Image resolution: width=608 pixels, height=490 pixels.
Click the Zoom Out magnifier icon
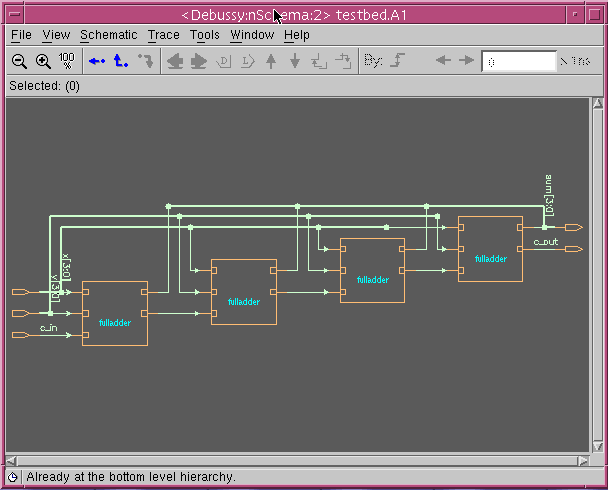[x=19, y=61]
